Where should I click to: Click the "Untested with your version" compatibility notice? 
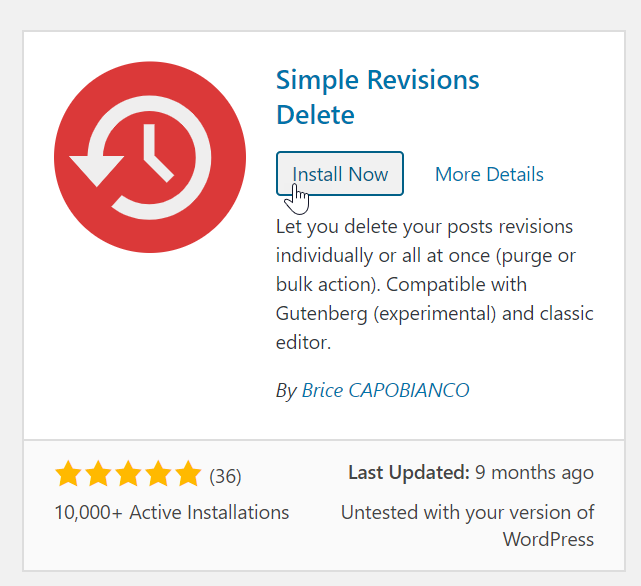tap(467, 513)
